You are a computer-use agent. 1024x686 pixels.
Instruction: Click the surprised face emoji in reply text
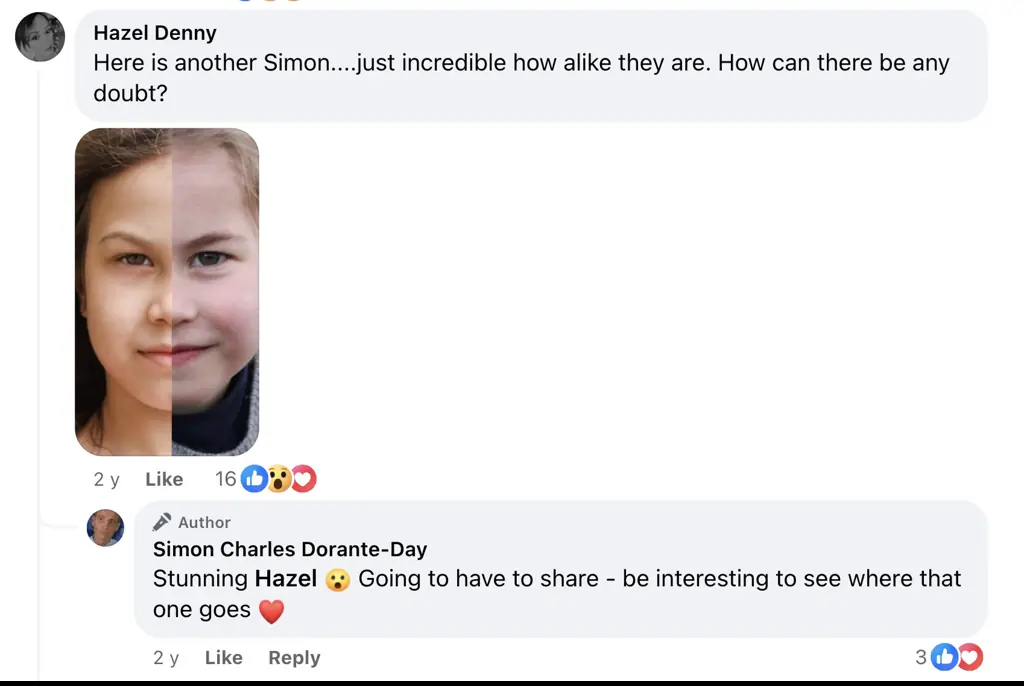point(338,580)
